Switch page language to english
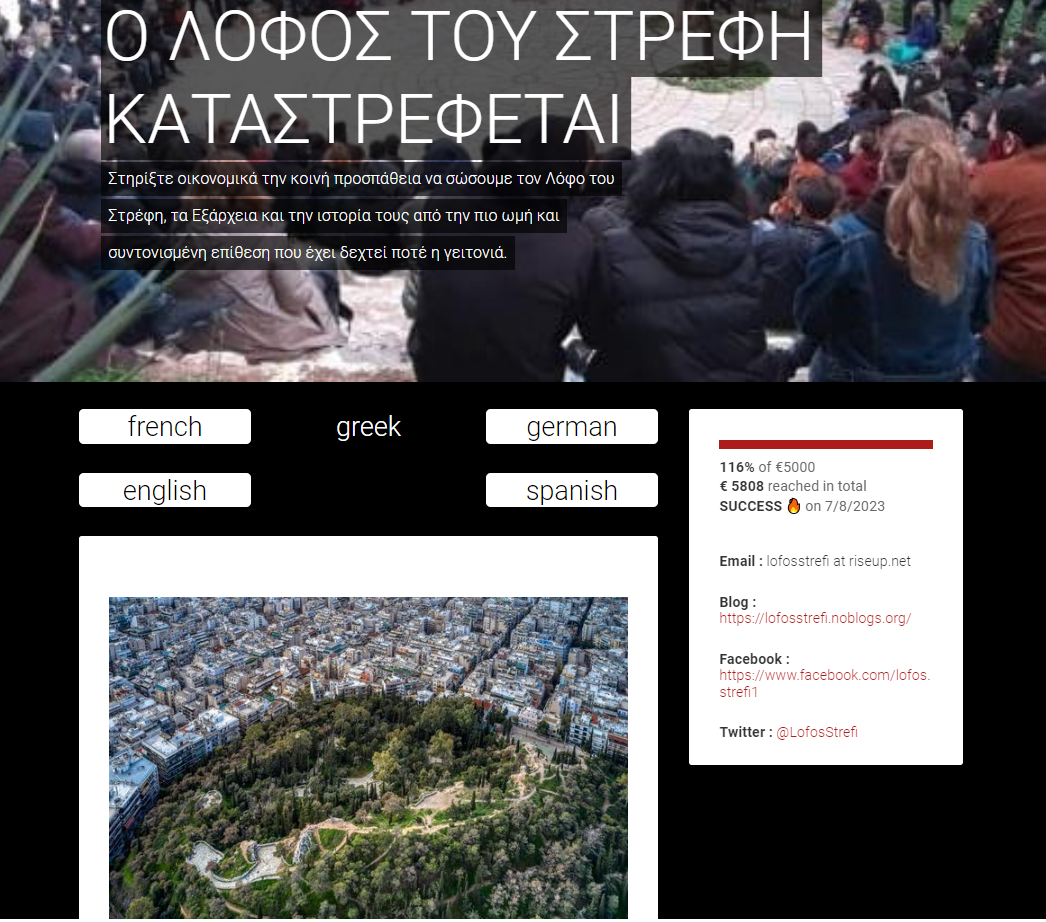Viewport: 1046px width, 922px height. (x=165, y=490)
